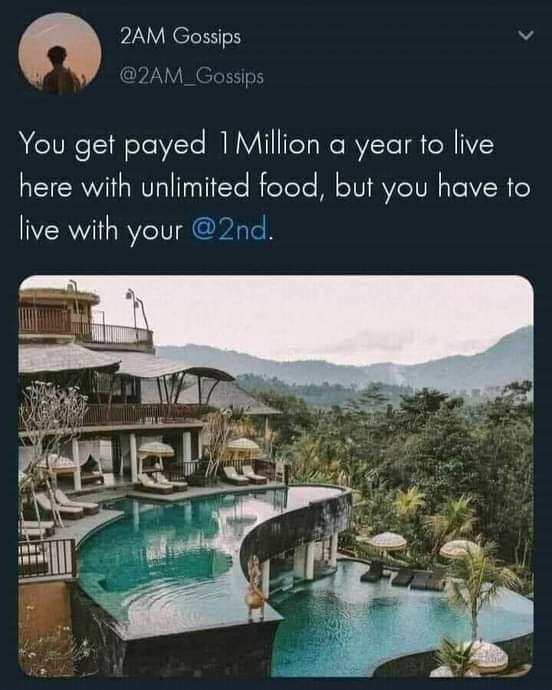Click the text "here with unlimited food"
552x690 pixels.
pos(168,187)
